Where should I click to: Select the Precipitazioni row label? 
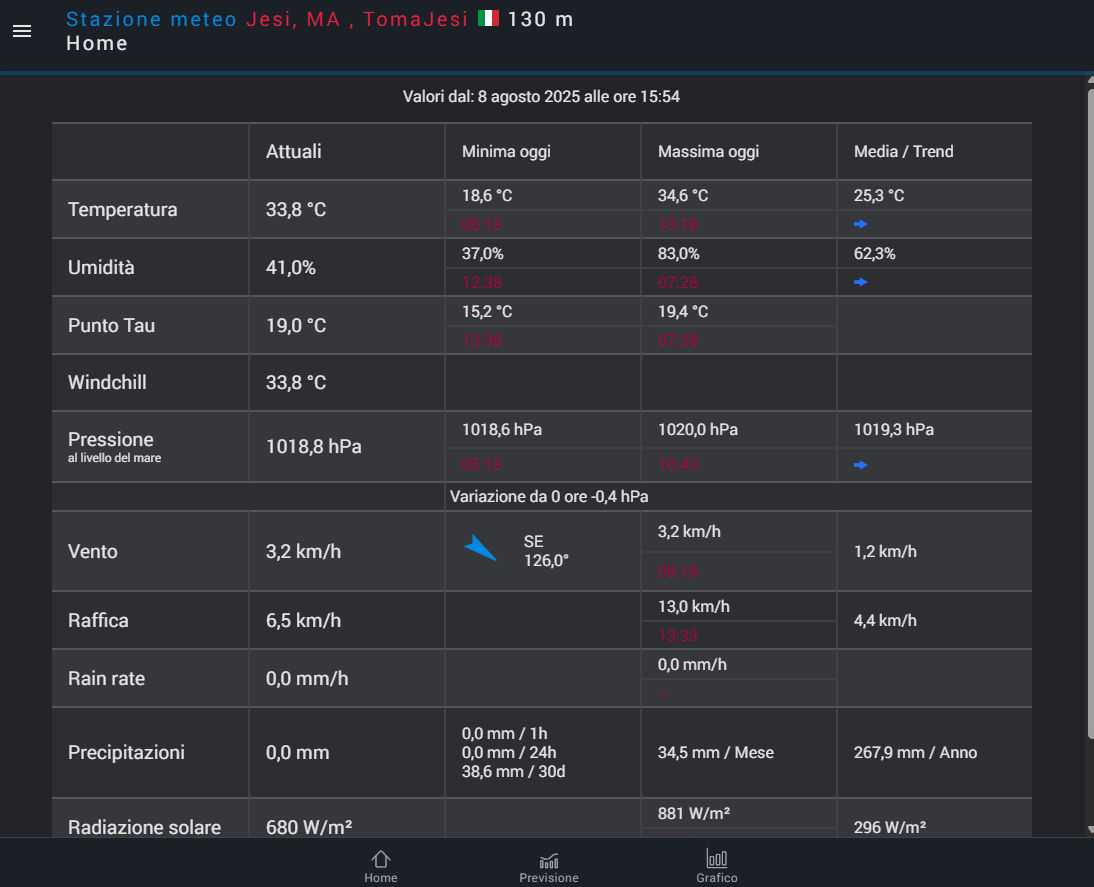(126, 752)
